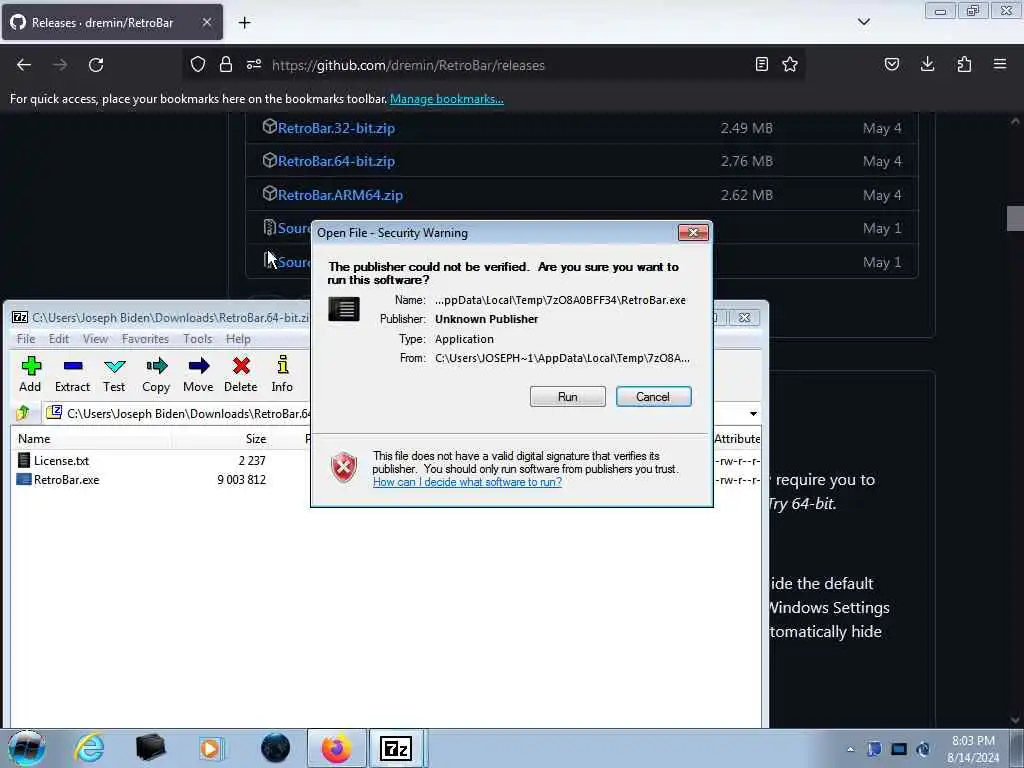Open the 7-Zip Help menu
This screenshot has width=1024, height=768.
[238, 339]
